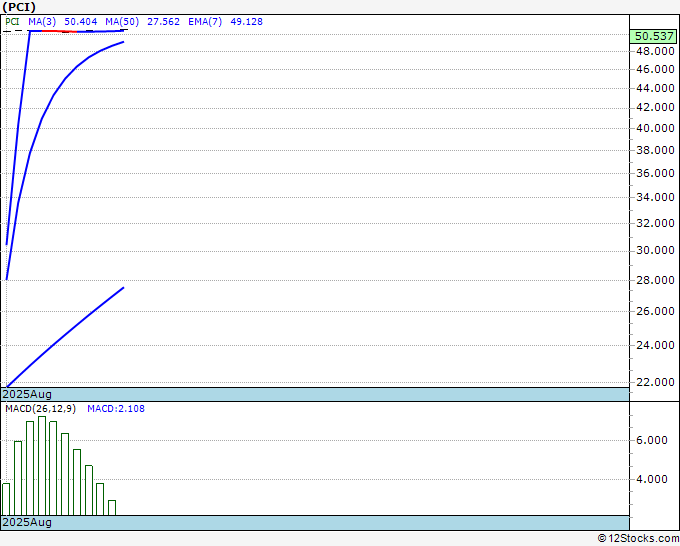680x546 pixels.
Task: Click the MACD(26,12,9) indicator label
Action: tap(40, 409)
